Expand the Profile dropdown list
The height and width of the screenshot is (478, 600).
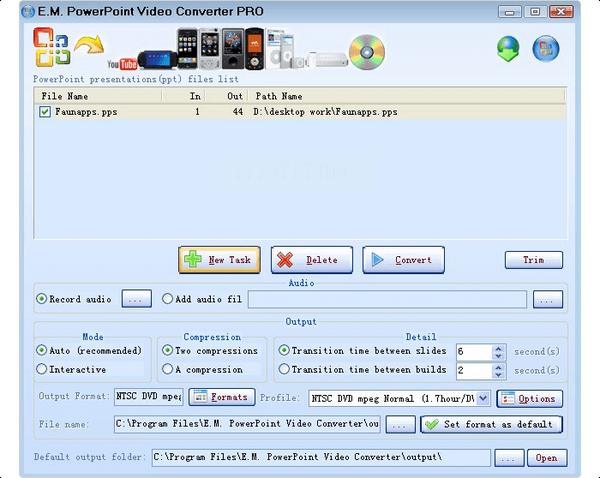483,398
